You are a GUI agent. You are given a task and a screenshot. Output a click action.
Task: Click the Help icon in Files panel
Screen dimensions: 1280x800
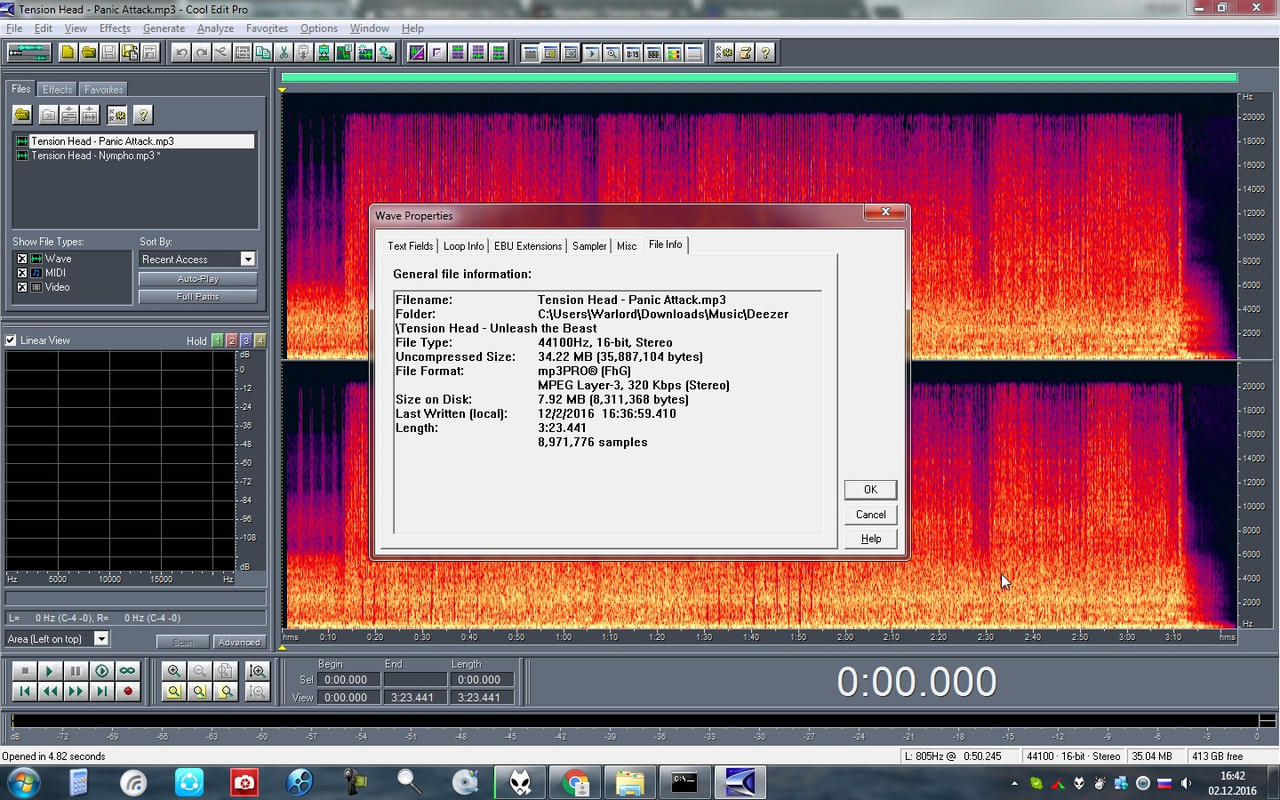[143, 115]
